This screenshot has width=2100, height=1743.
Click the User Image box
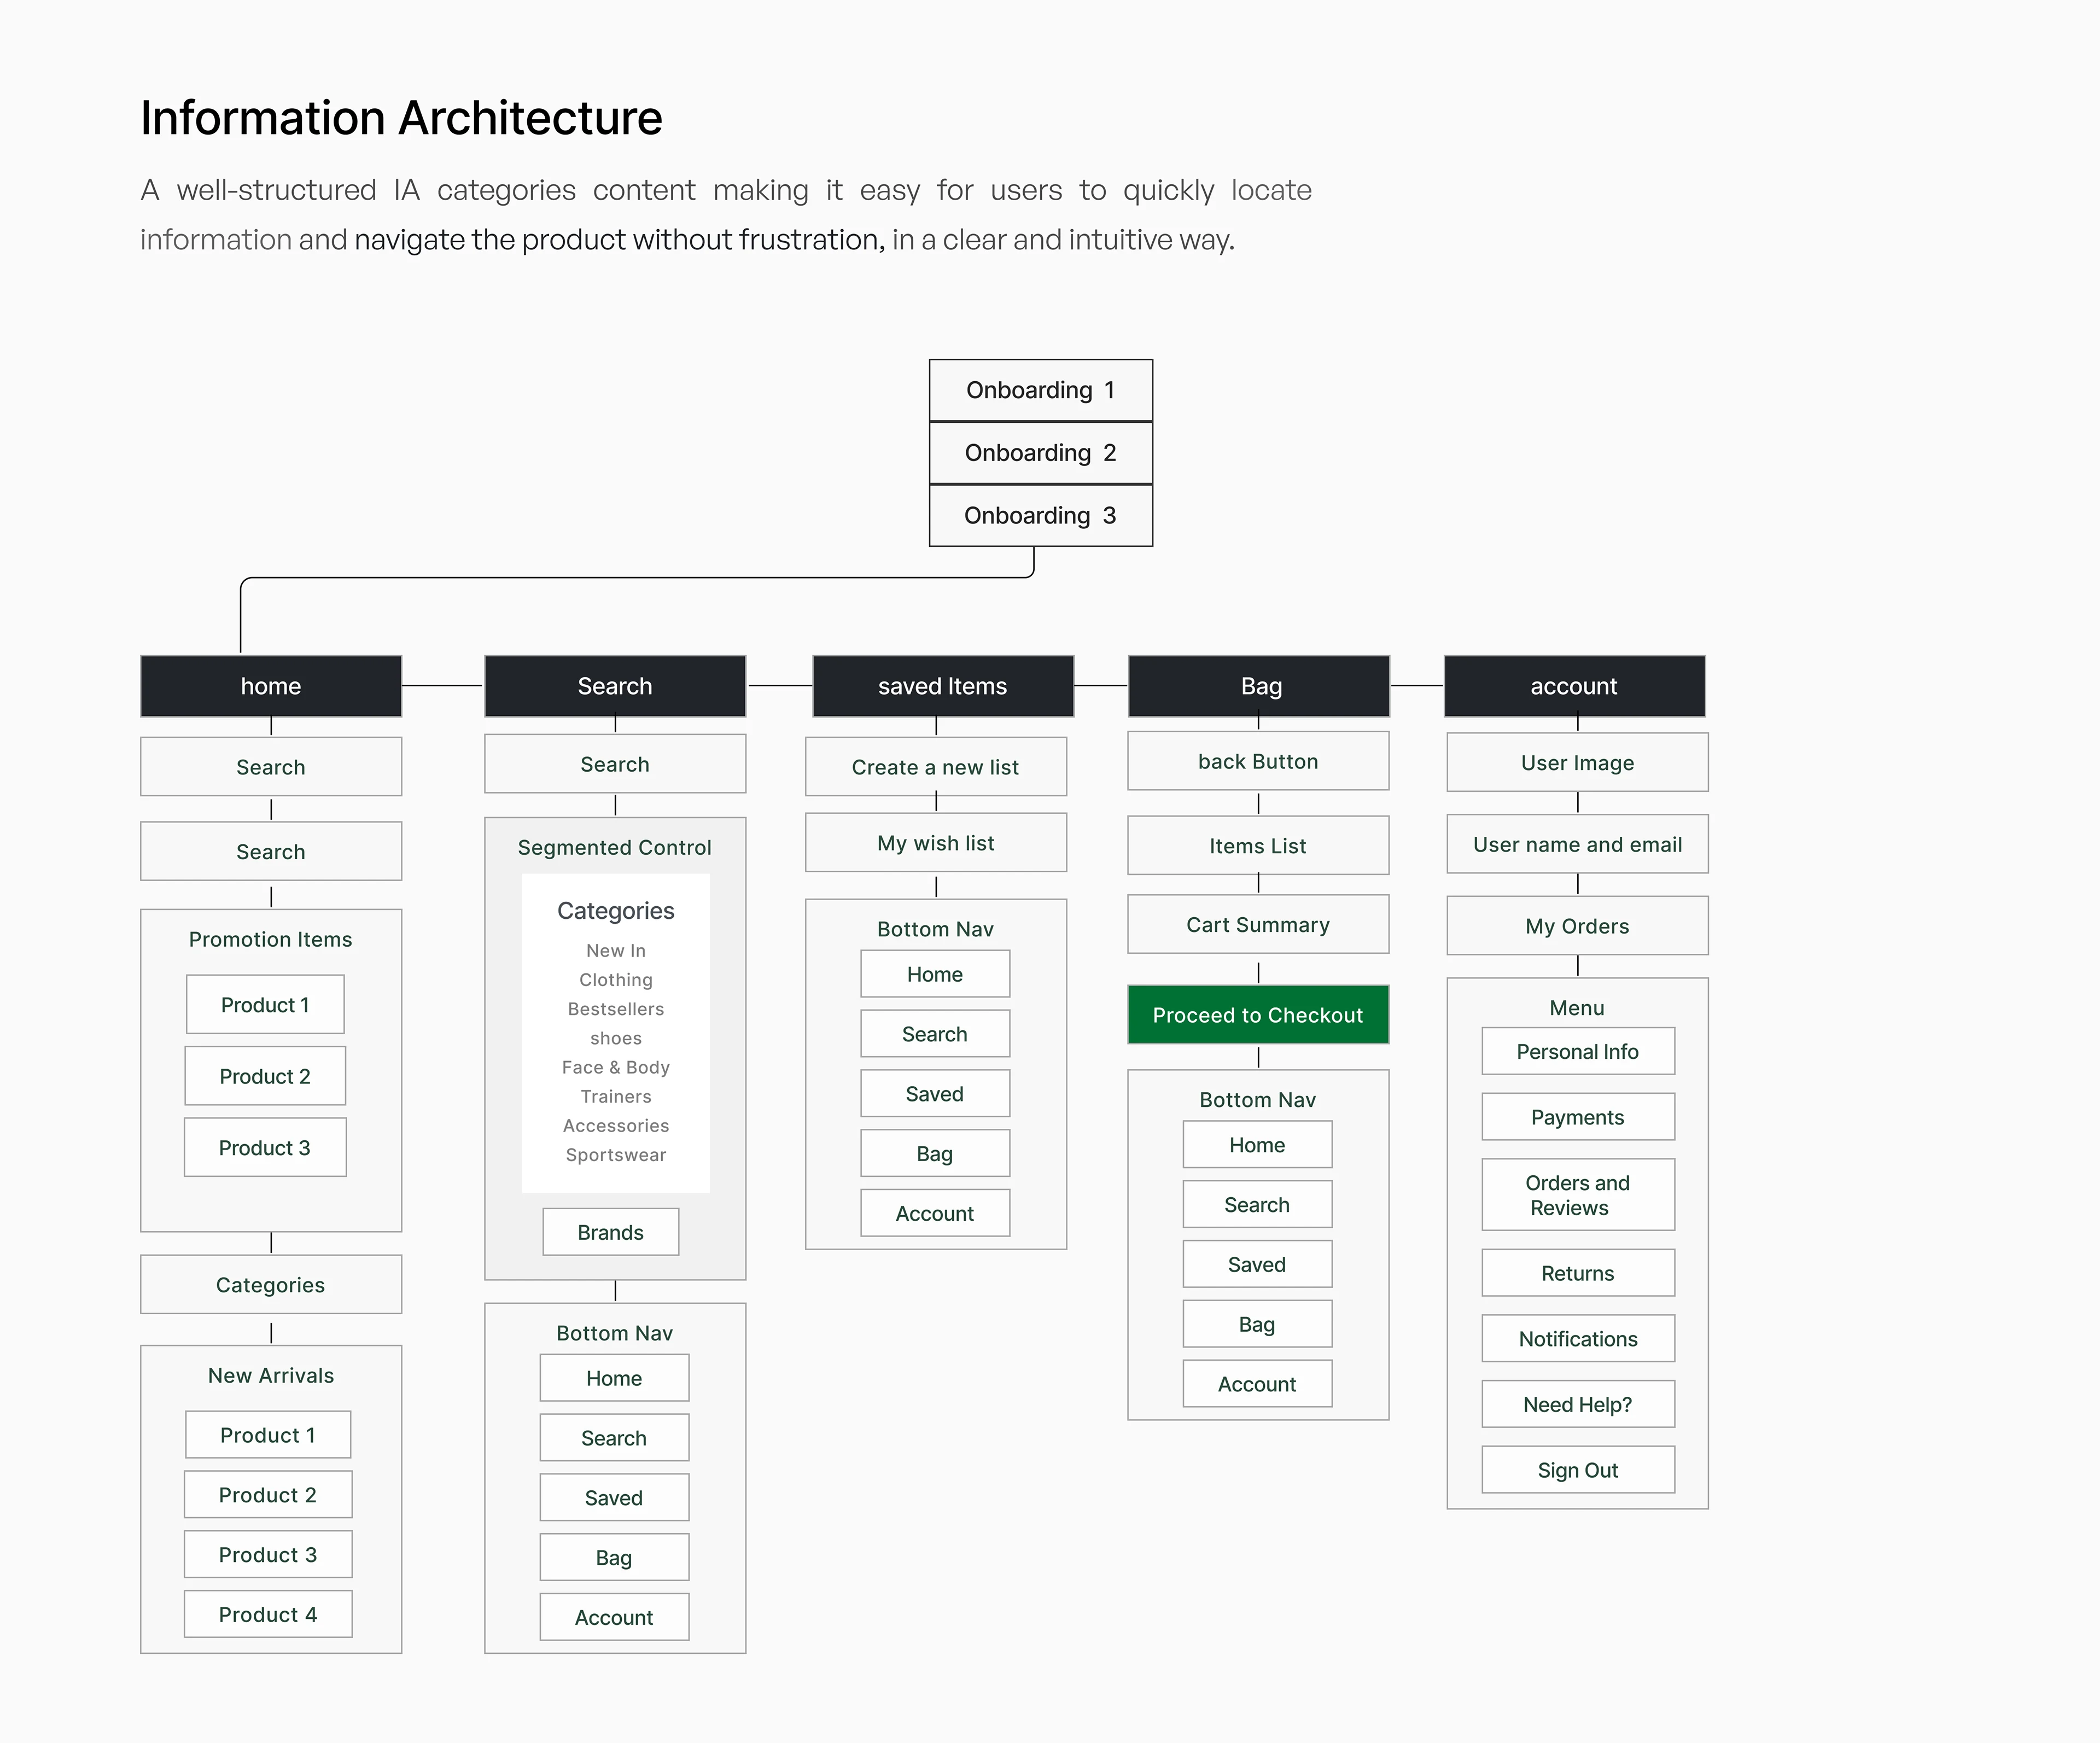pos(1577,762)
